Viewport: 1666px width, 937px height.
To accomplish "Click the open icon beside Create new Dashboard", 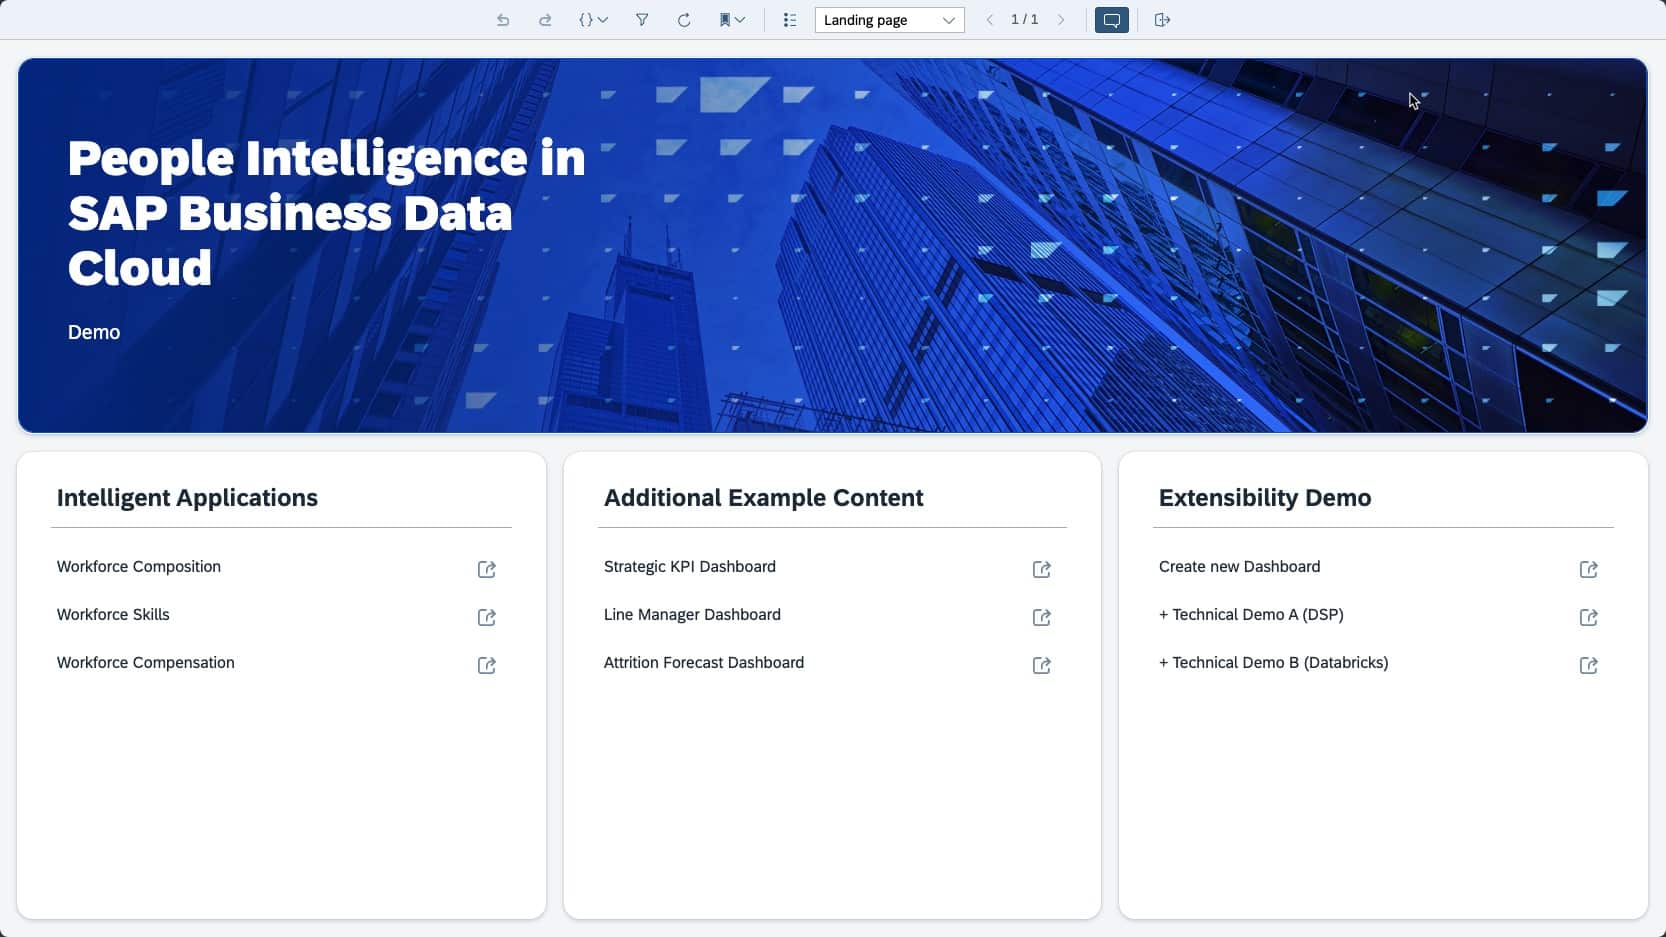I will [1589, 569].
